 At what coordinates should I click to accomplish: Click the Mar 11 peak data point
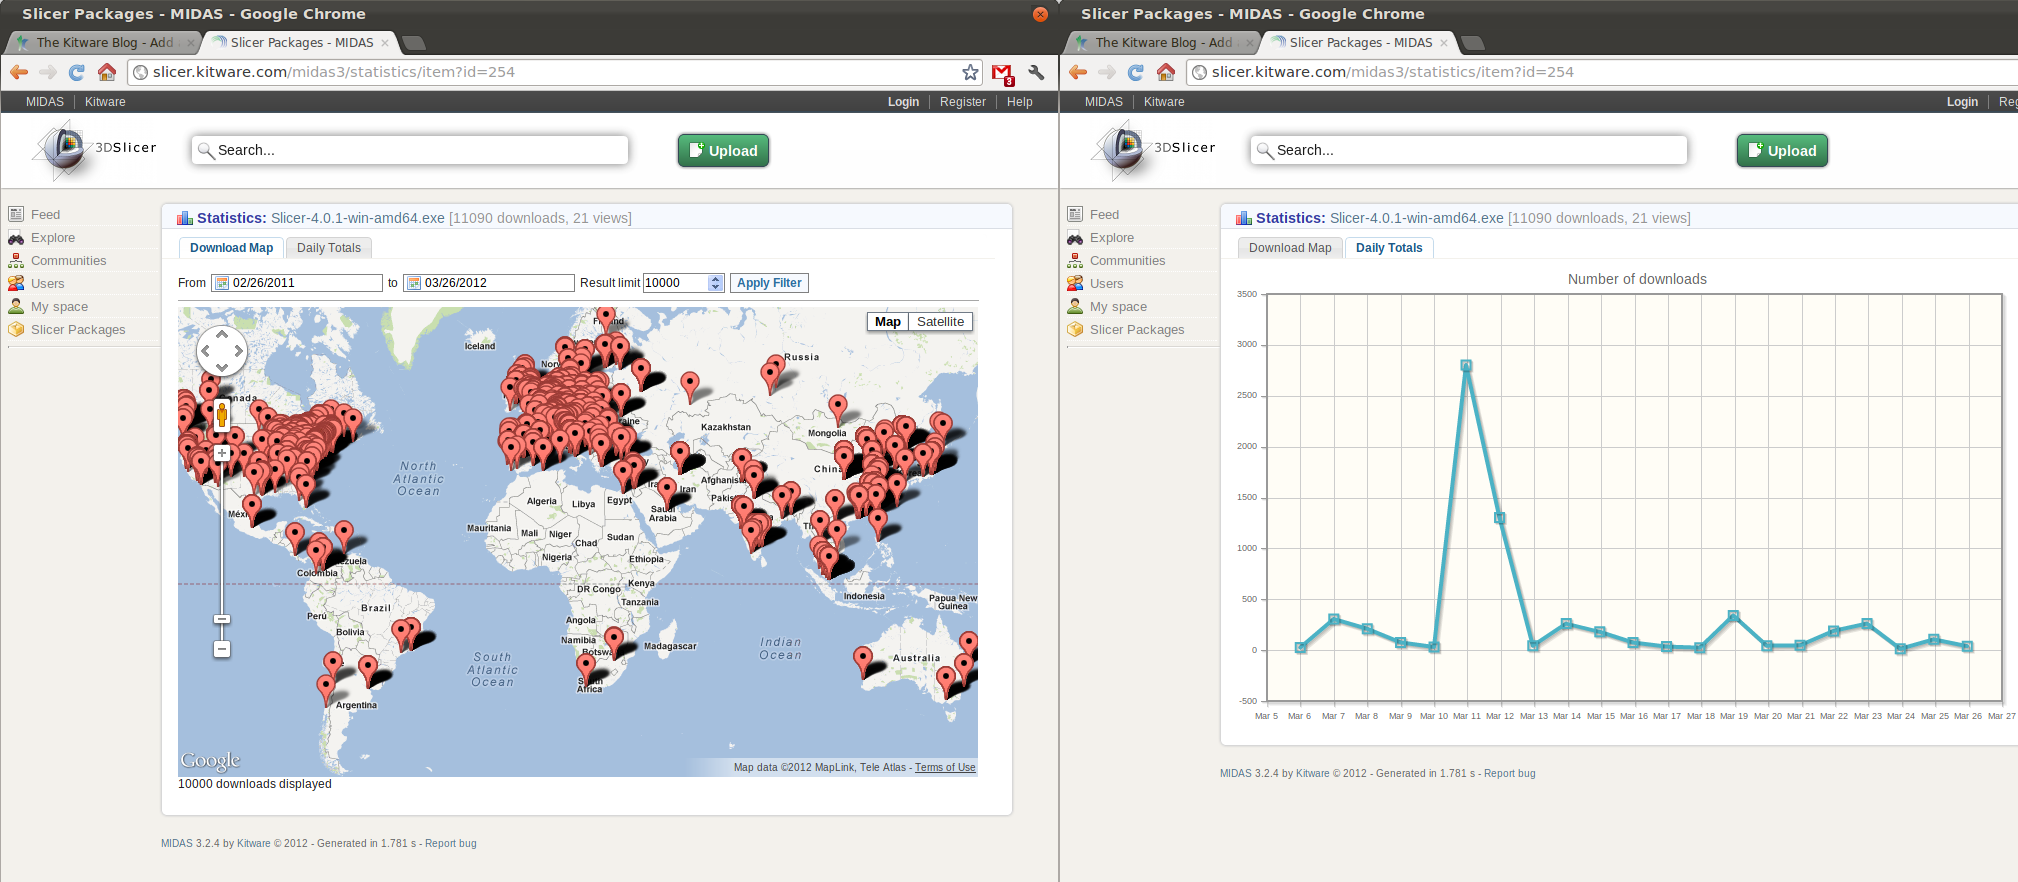tap(1466, 366)
